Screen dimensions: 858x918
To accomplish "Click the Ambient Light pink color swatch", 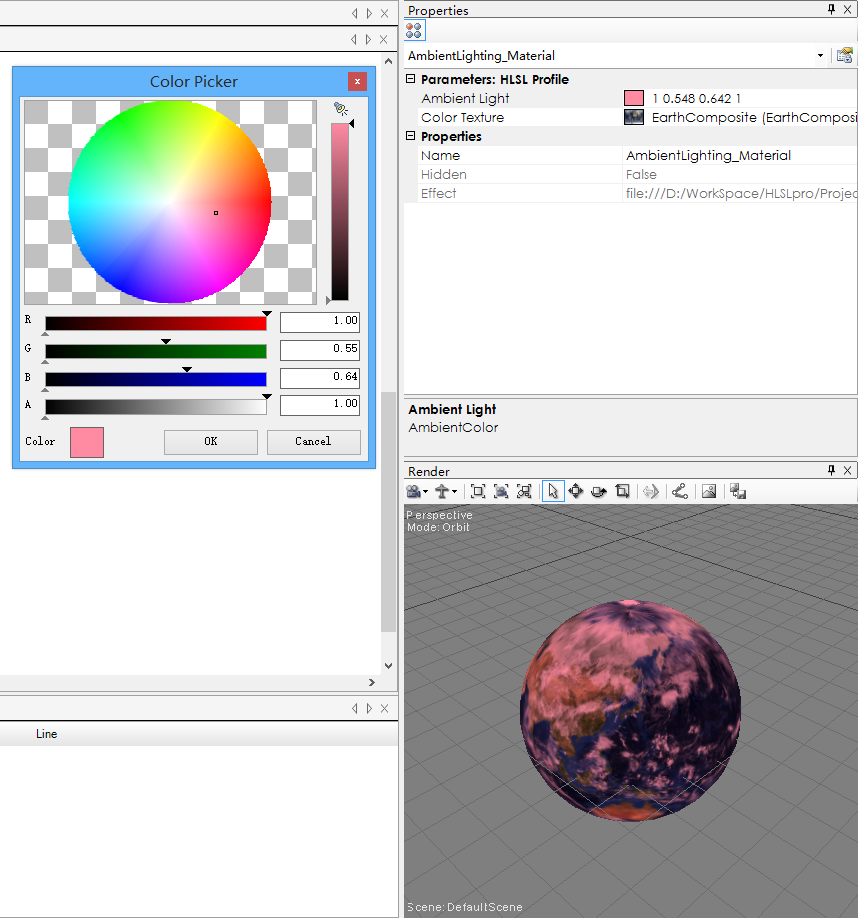I will tap(634, 98).
